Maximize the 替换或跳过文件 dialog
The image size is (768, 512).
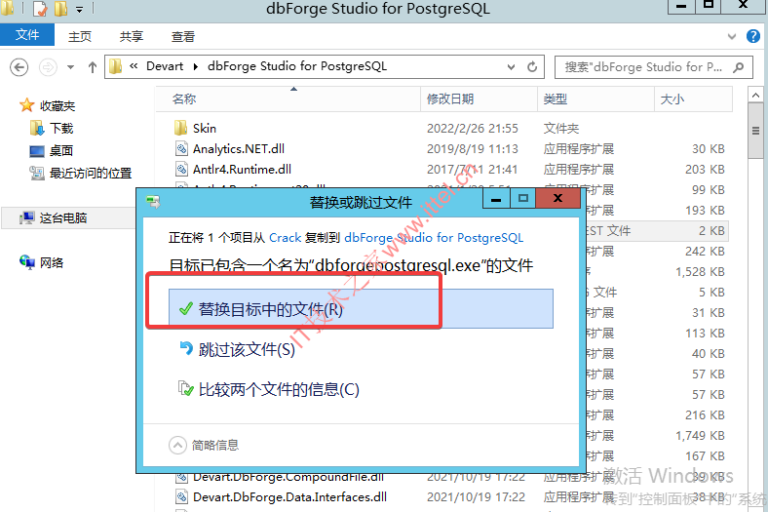523,198
